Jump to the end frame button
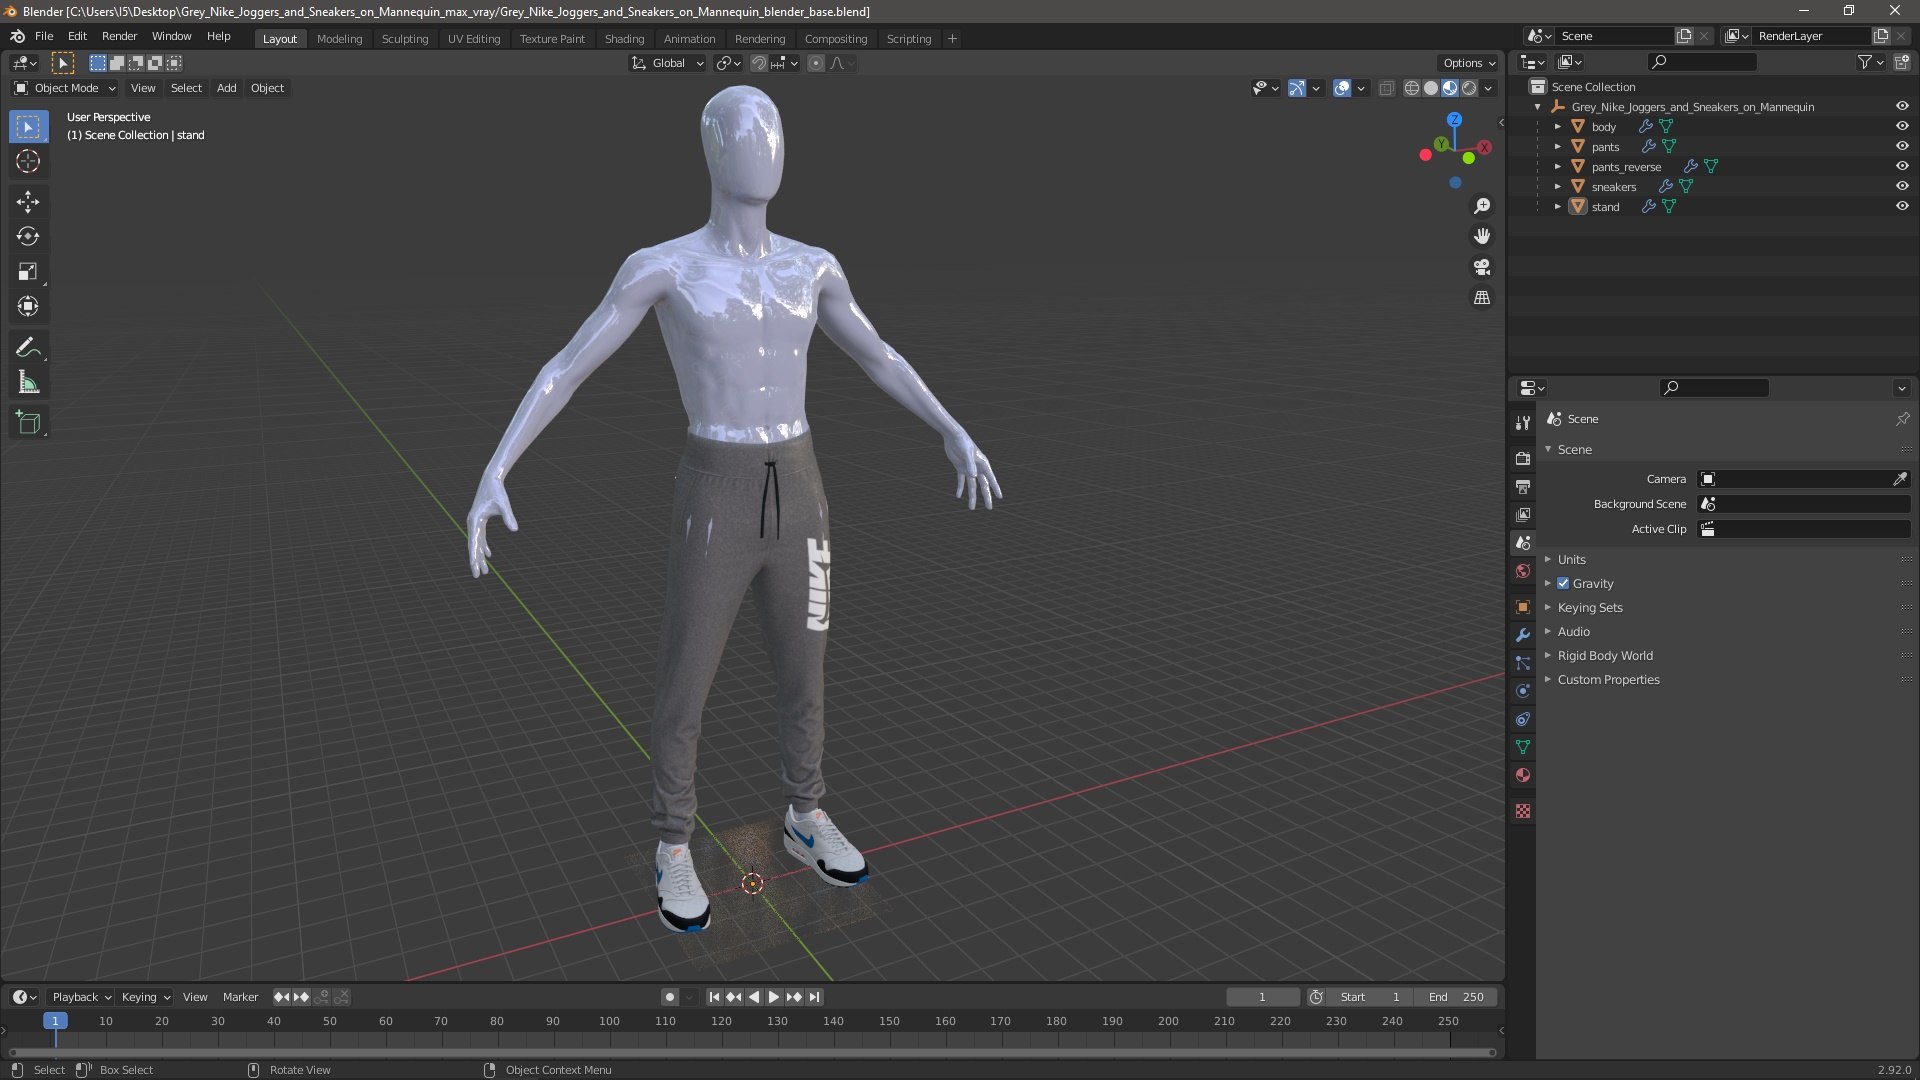Viewport: 1920px width, 1080px height. tap(815, 998)
